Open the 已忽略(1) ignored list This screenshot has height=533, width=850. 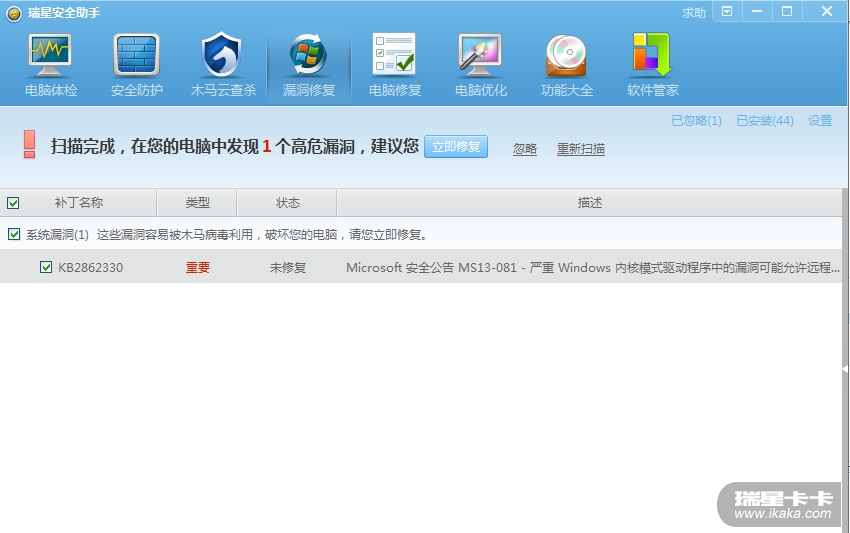(697, 120)
